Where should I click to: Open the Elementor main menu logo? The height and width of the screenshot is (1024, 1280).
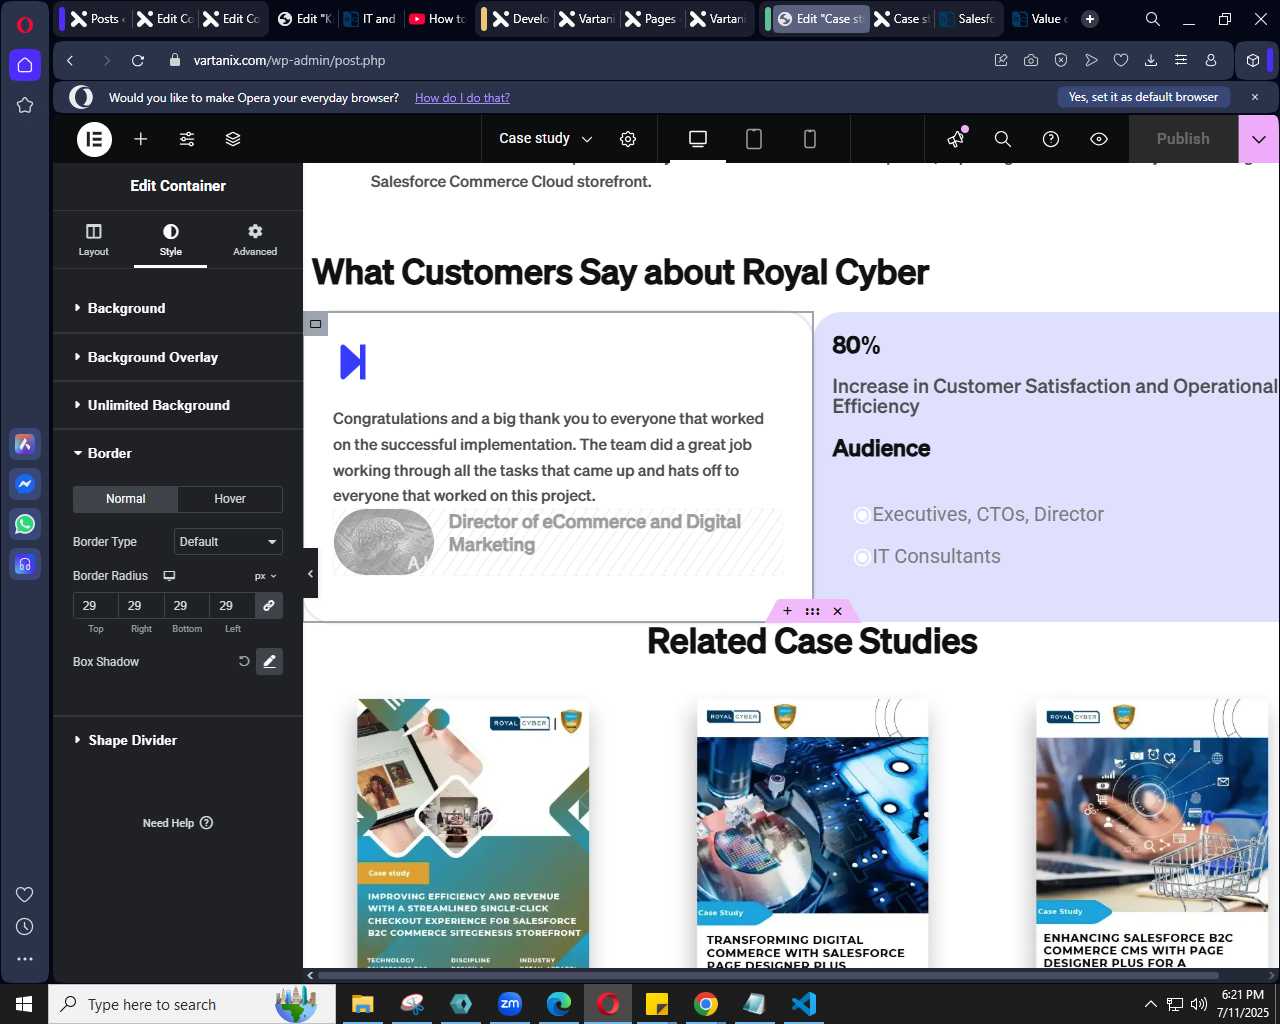coord(94,139)
